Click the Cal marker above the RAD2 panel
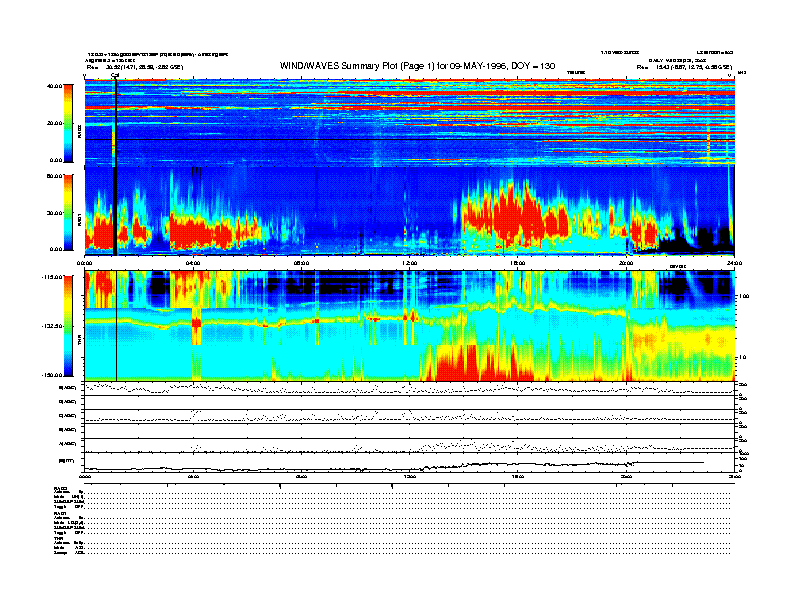 115,76
